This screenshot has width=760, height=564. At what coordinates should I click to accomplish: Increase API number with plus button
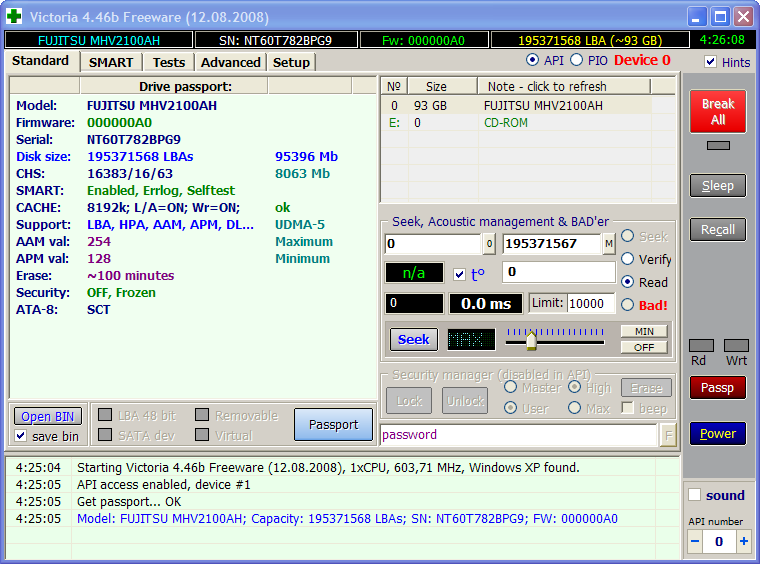744,541
